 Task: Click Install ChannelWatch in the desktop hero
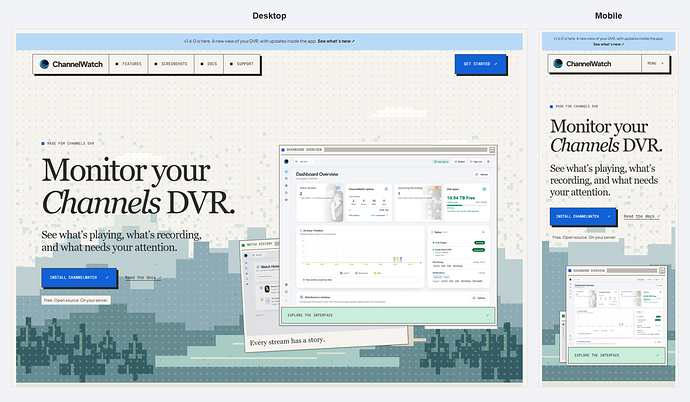[79, 278]
